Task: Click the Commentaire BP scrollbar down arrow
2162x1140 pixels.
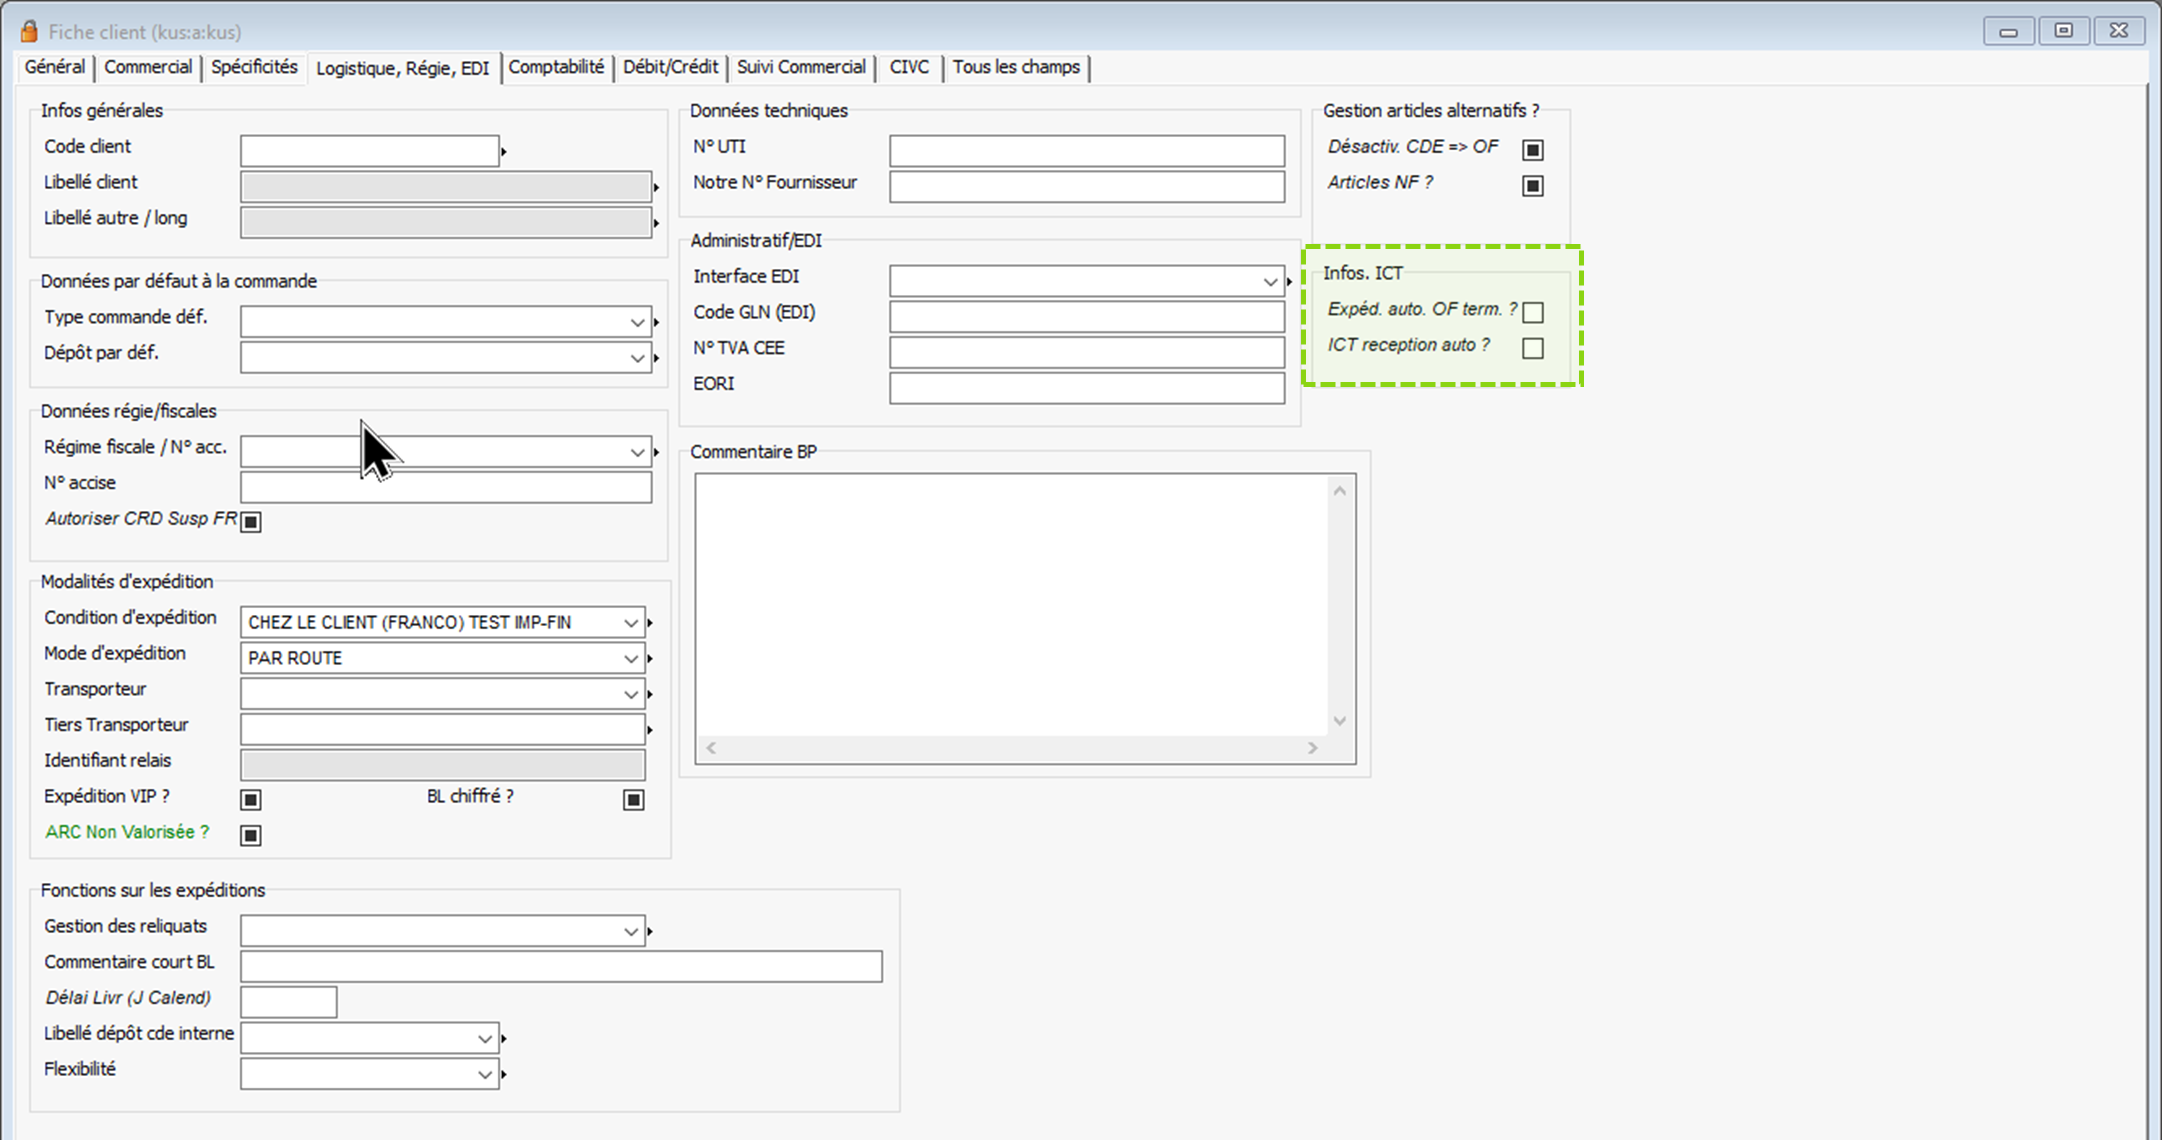Action: pyautogui.click(x=1339, y=721)
